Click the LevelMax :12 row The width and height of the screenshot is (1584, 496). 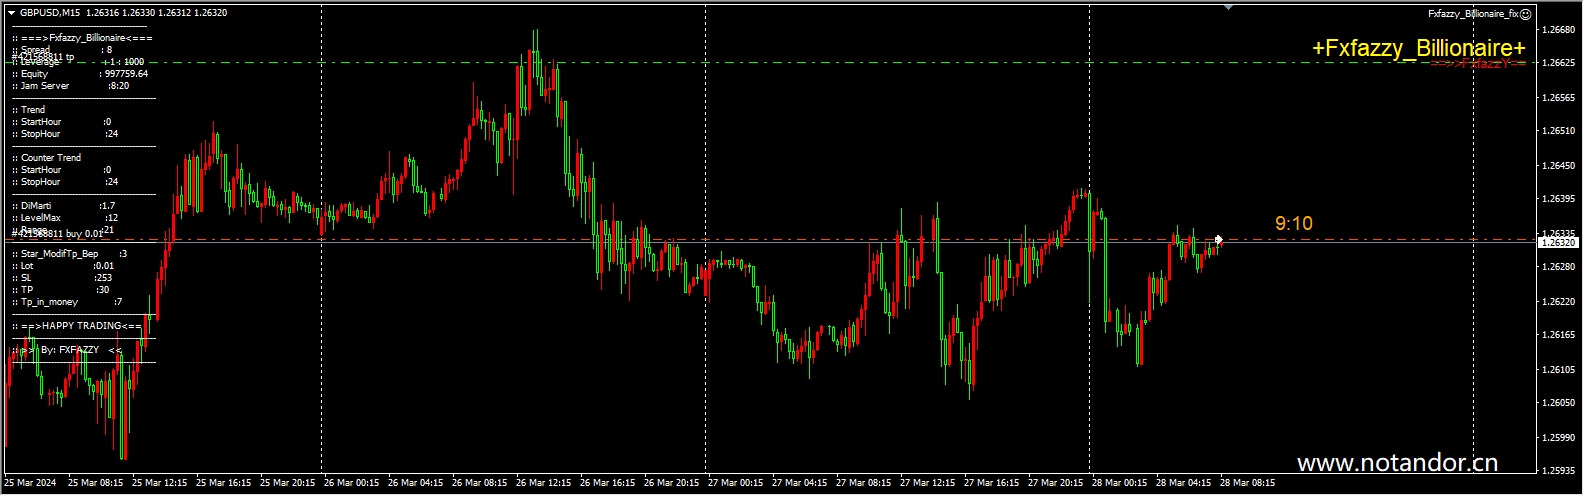click(x=65, y=218)
